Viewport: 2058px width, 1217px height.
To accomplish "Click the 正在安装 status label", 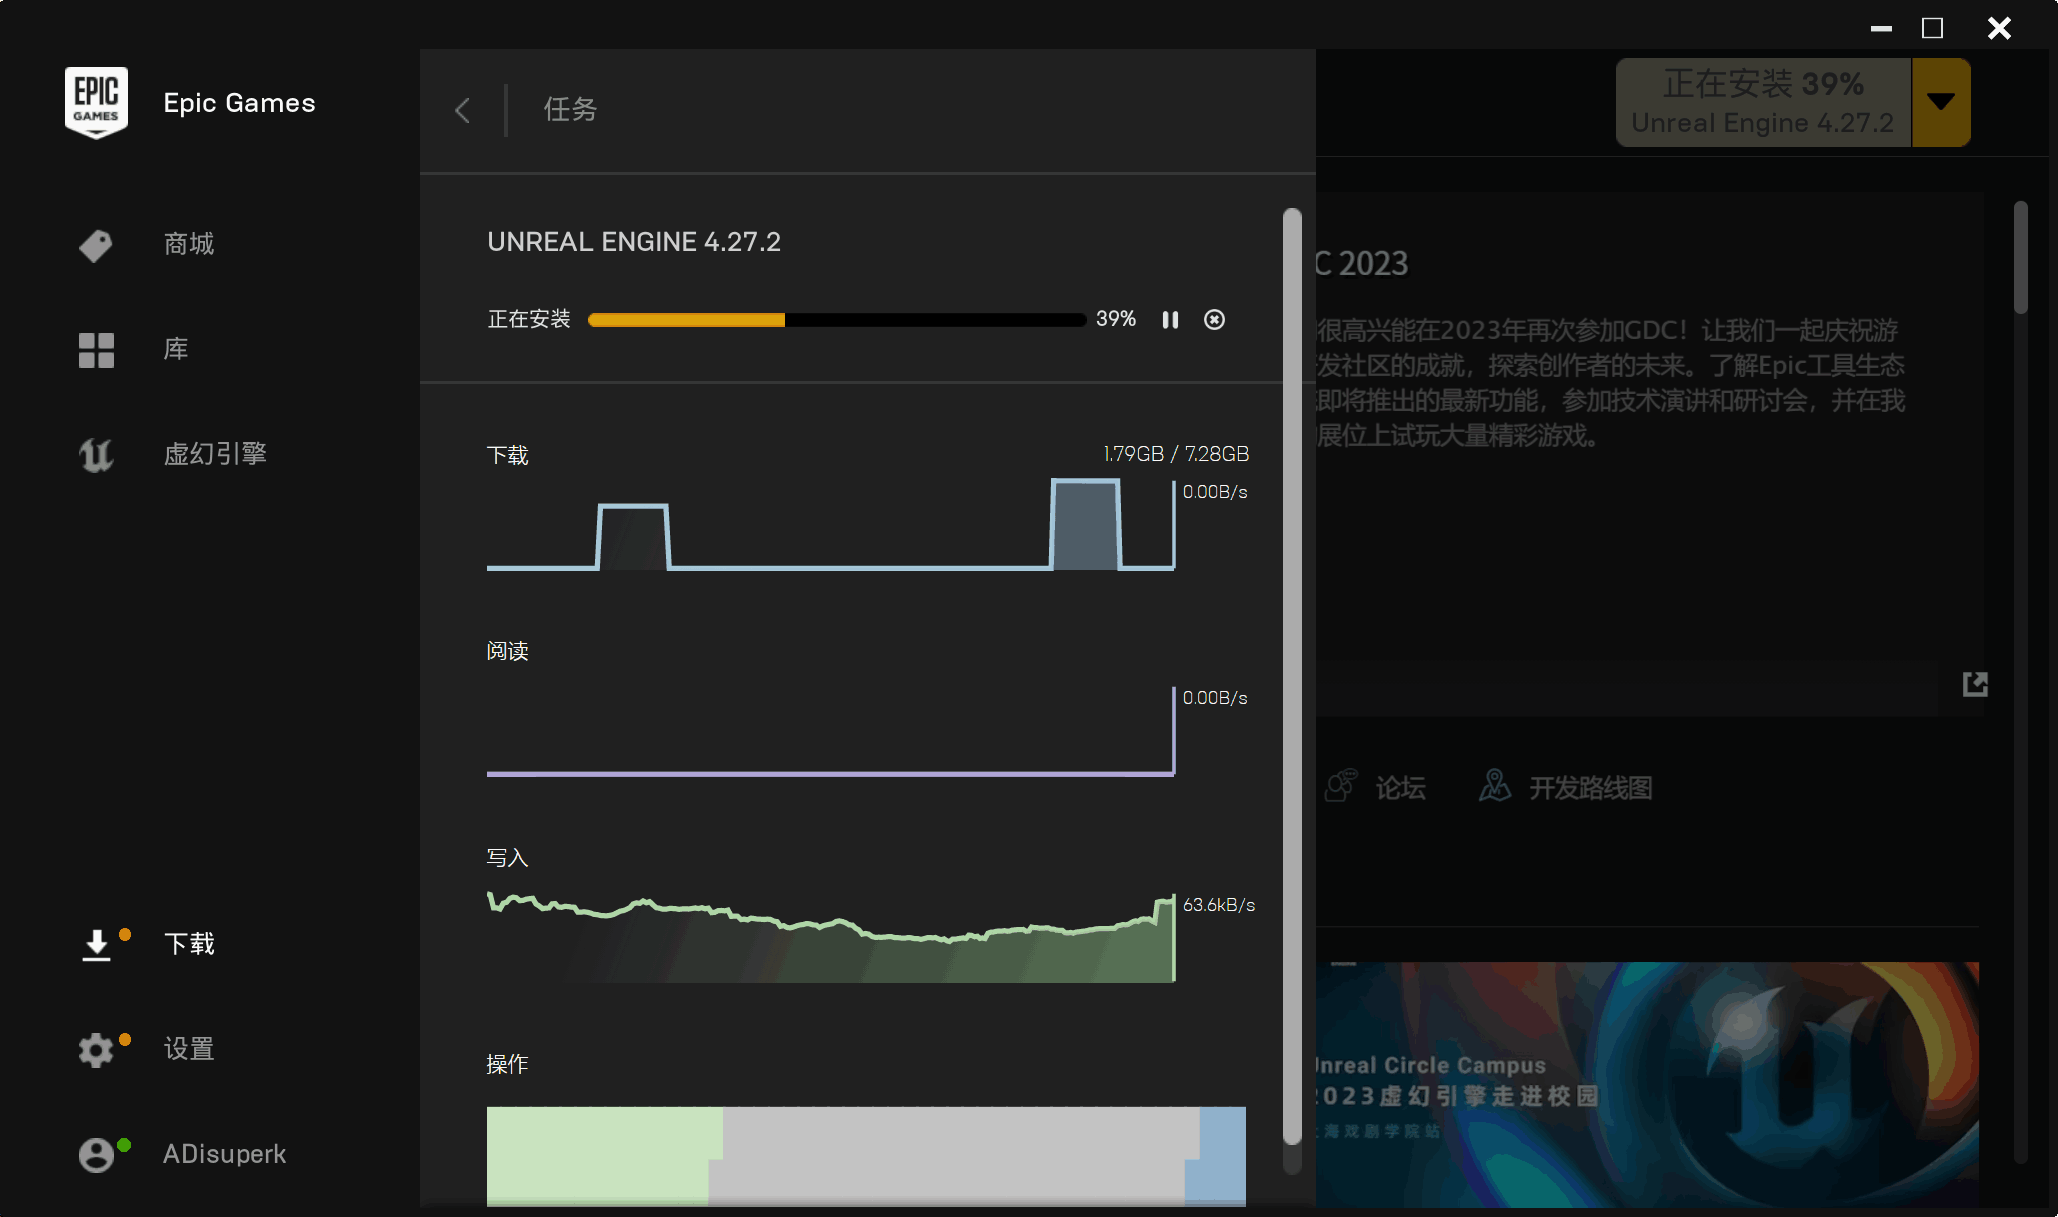I will tap(529, 319).
